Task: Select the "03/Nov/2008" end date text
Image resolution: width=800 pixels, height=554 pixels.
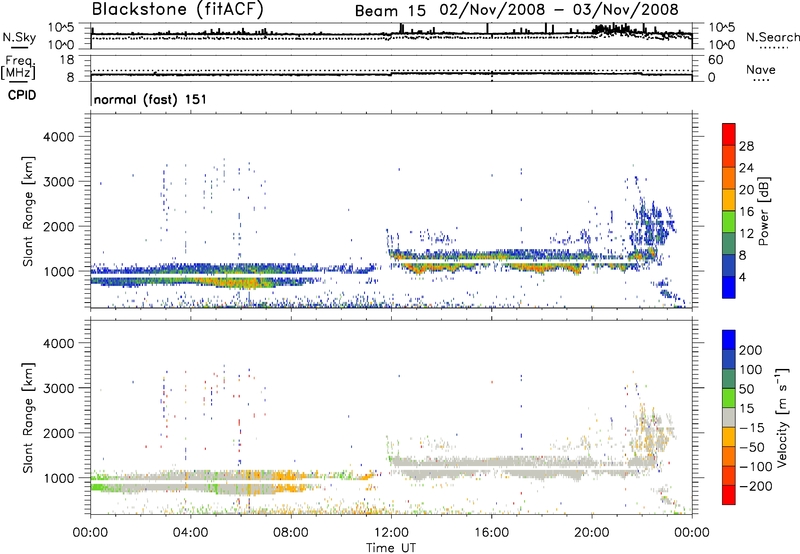Action: tap(626, 10)
